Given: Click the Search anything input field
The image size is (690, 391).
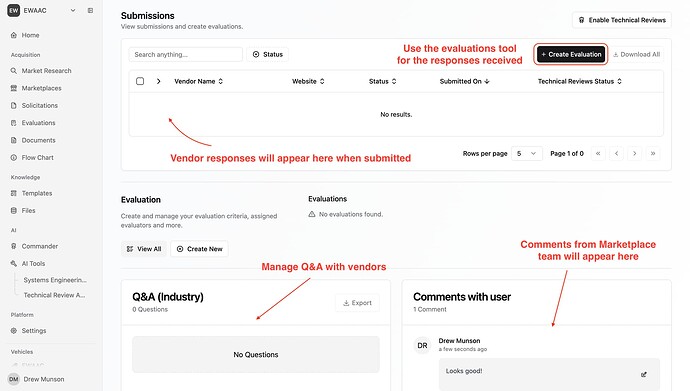Looking at the screenshot, I should [x=185, y=55].
